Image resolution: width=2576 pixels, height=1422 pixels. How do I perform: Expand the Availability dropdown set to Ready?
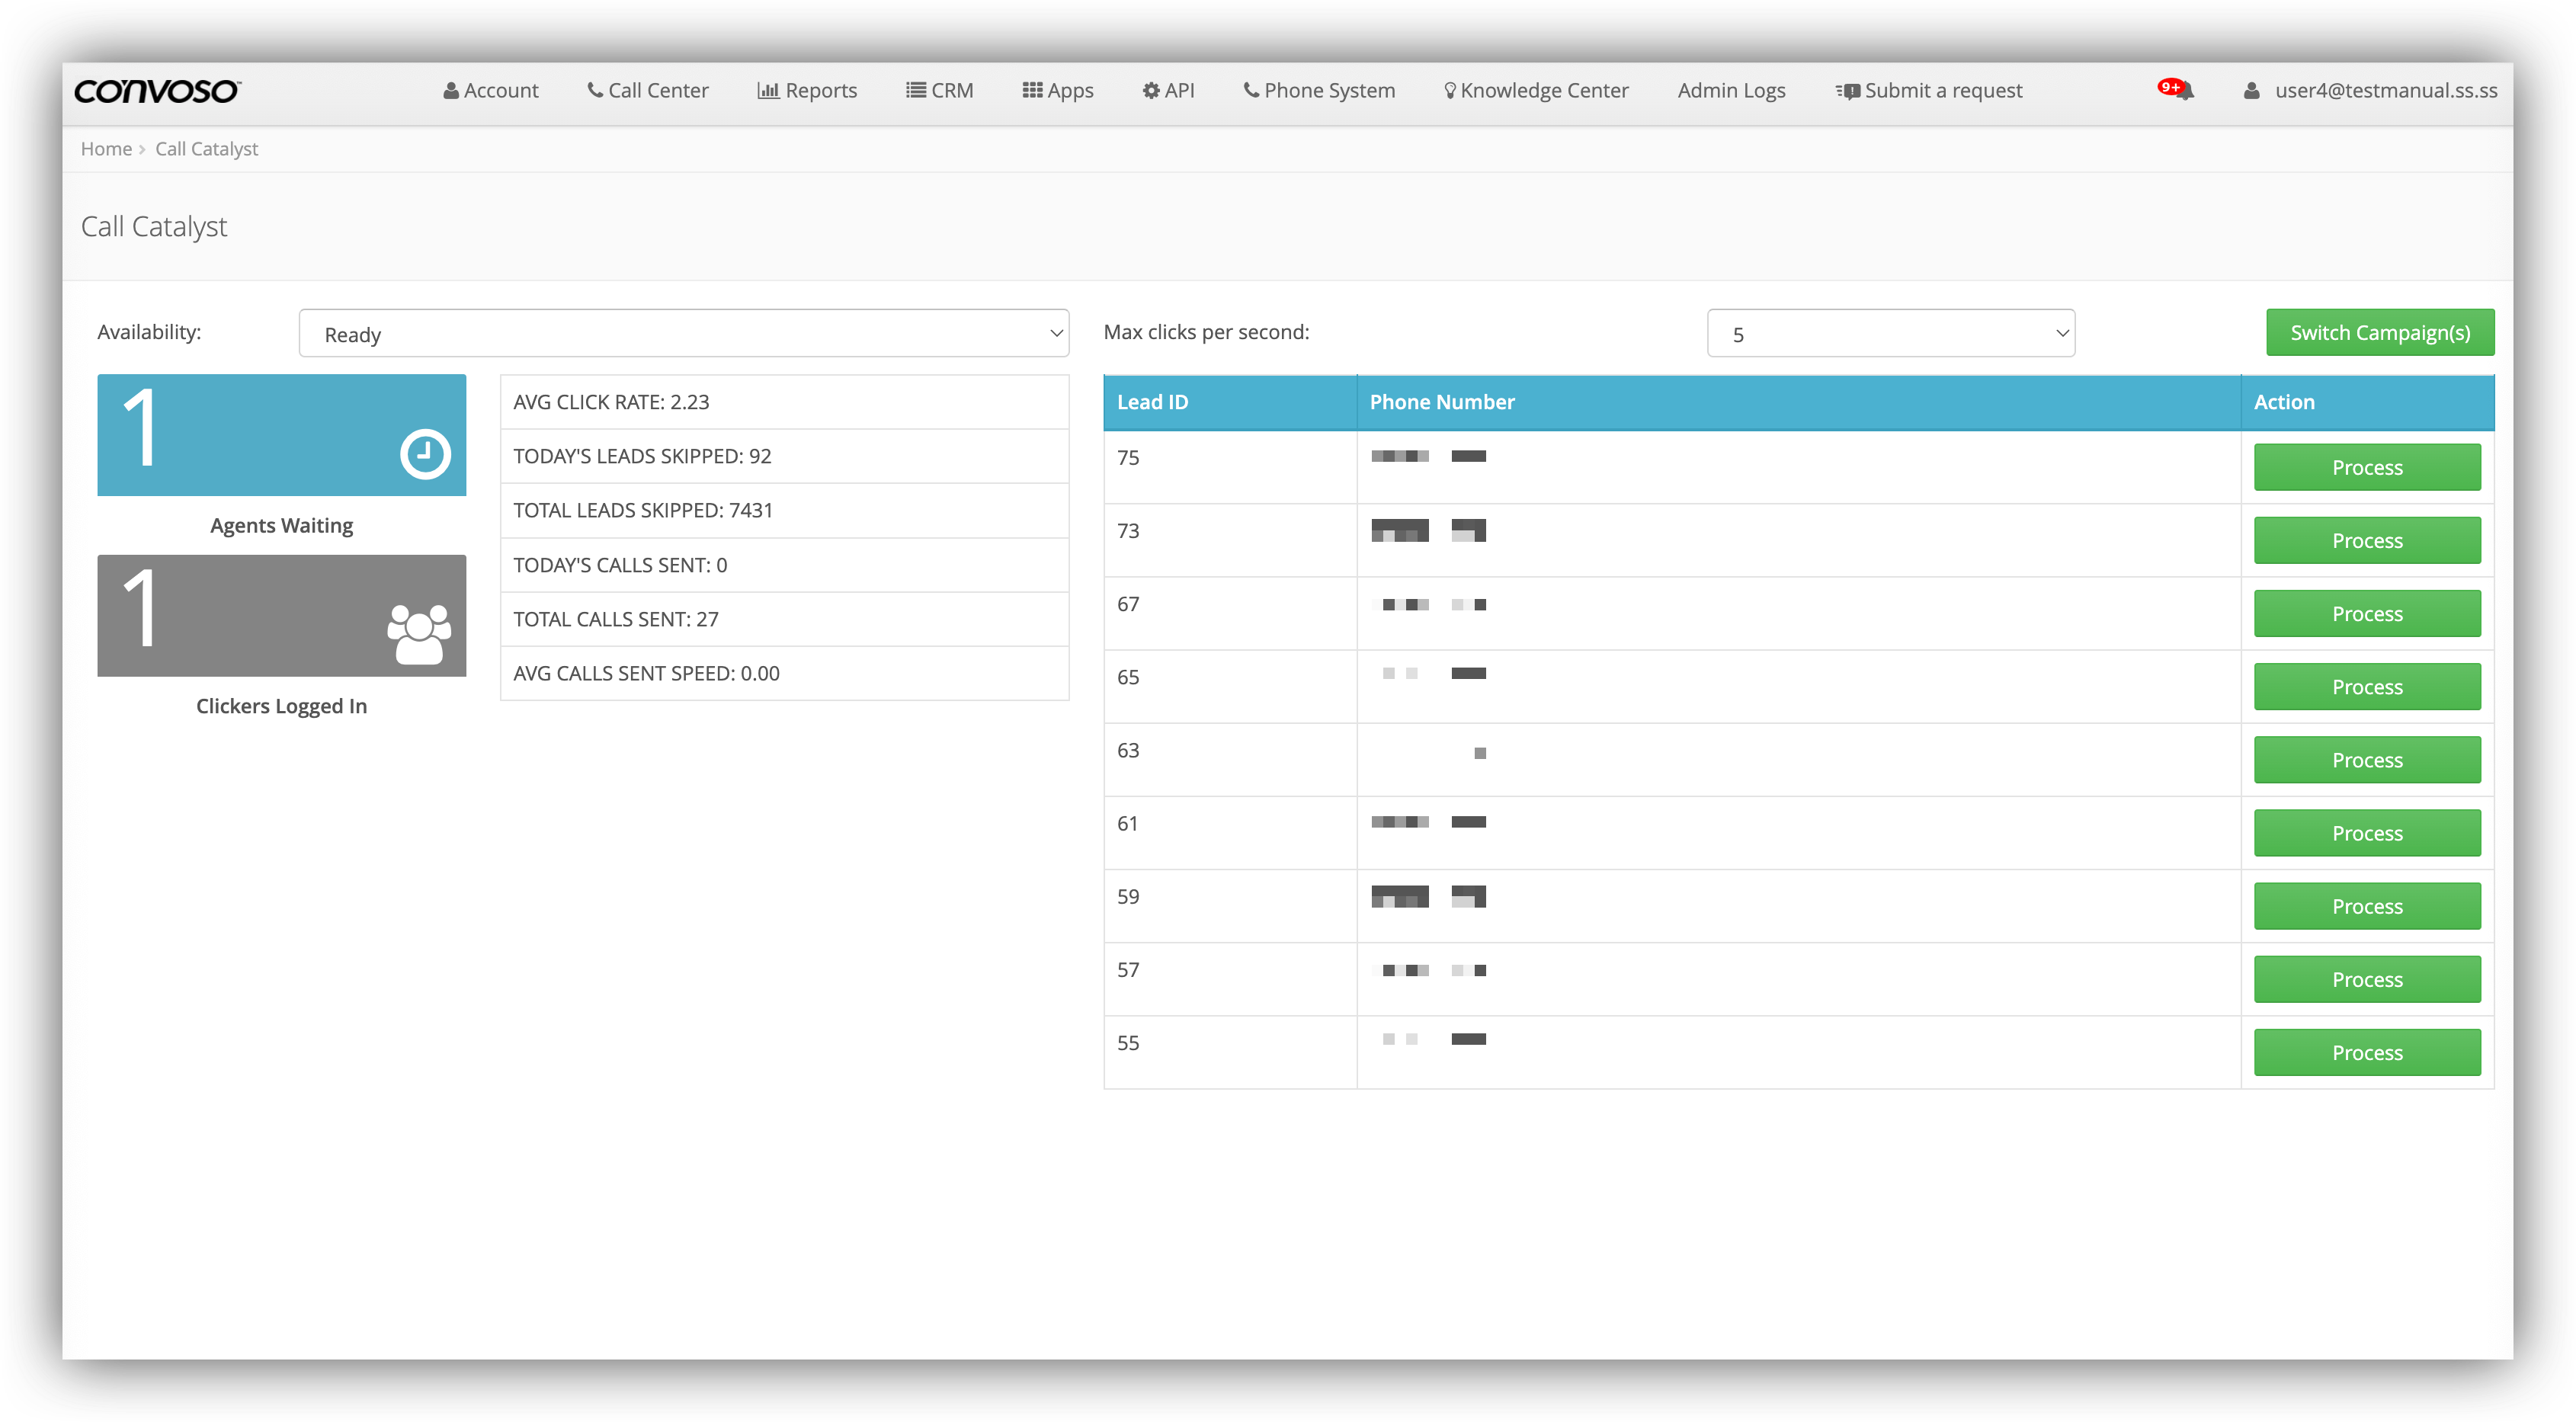(x=684, y=334)
